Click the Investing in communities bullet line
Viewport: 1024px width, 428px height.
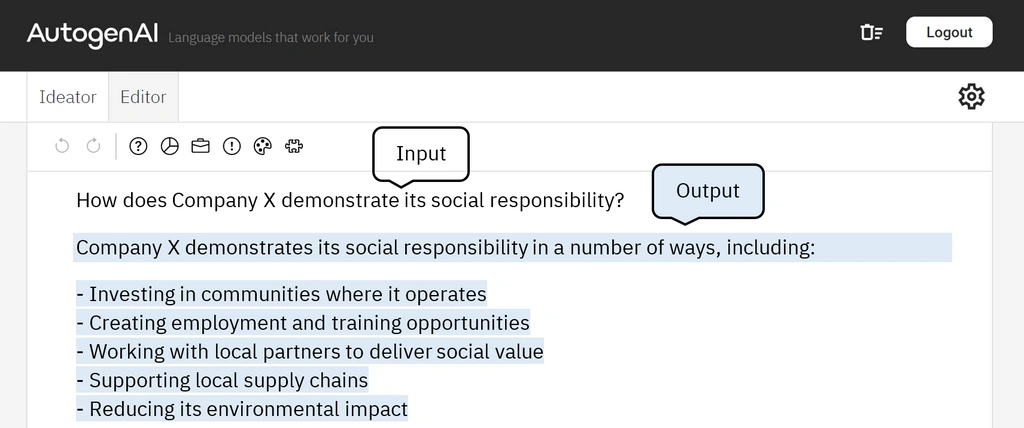(281, 294)
